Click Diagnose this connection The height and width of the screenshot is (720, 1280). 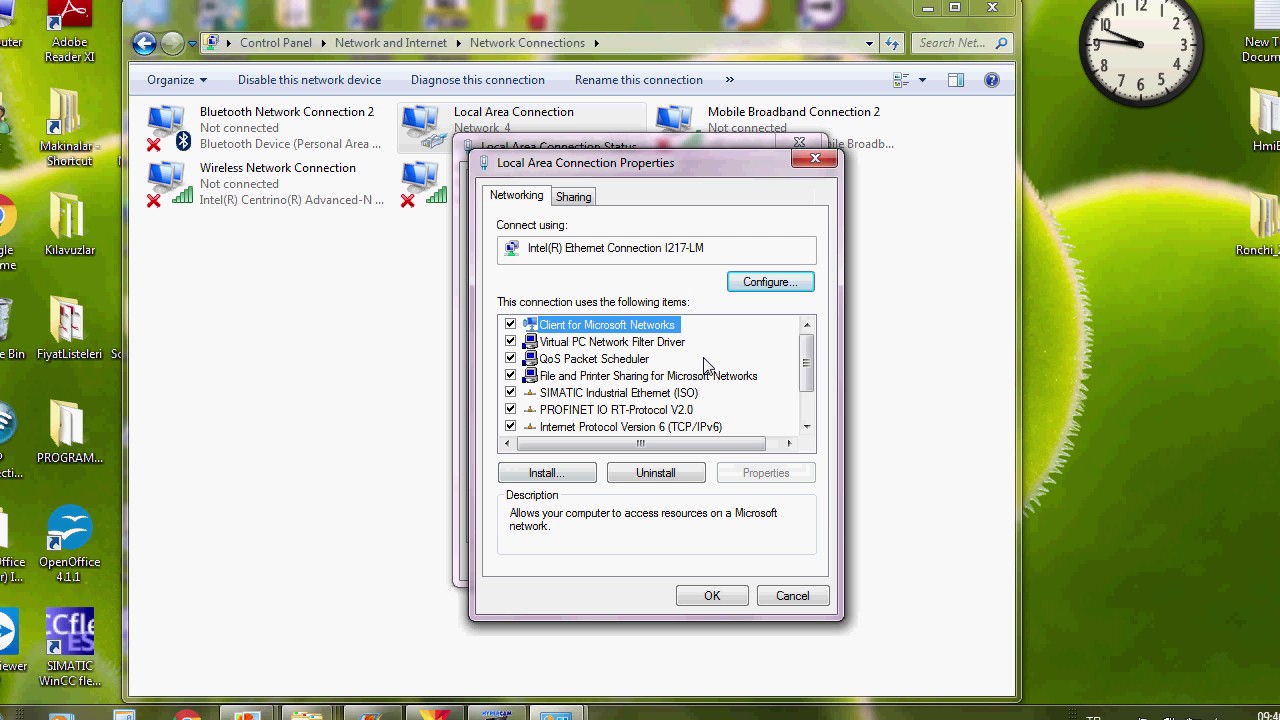coord(478,80)
